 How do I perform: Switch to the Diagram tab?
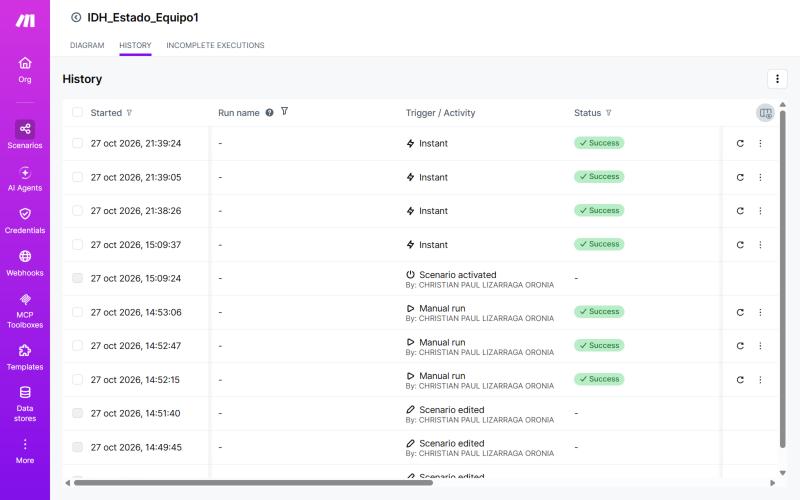[87, 45]
